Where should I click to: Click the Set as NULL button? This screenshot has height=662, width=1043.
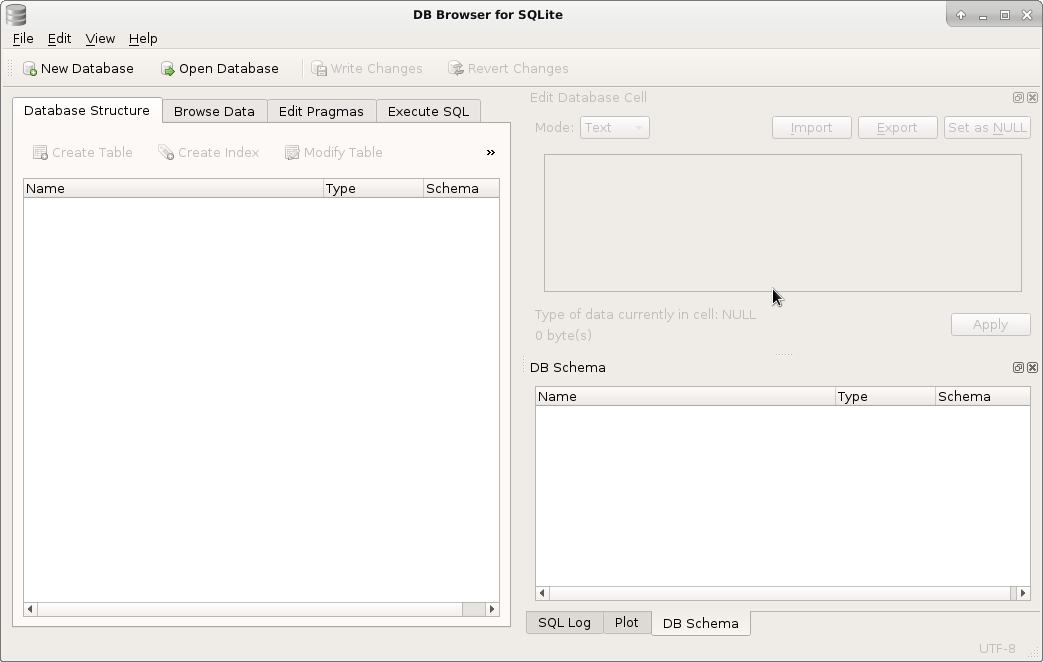coord(987,128)
